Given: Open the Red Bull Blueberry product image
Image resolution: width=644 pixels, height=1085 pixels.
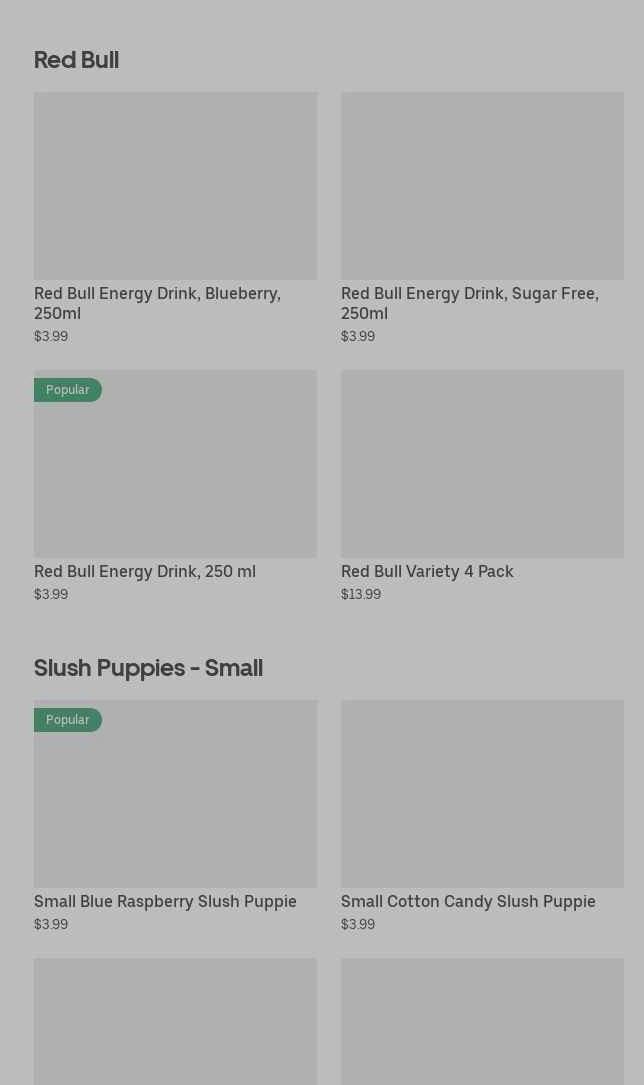Looking at the screenshot, I should 175,186.
